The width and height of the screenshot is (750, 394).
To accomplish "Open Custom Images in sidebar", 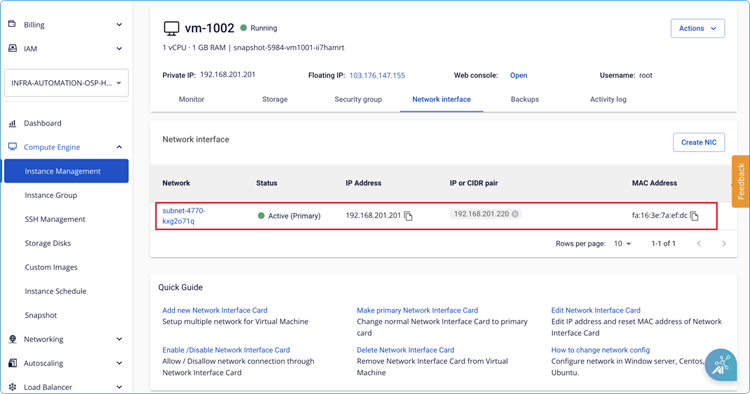I will (51, 267).
